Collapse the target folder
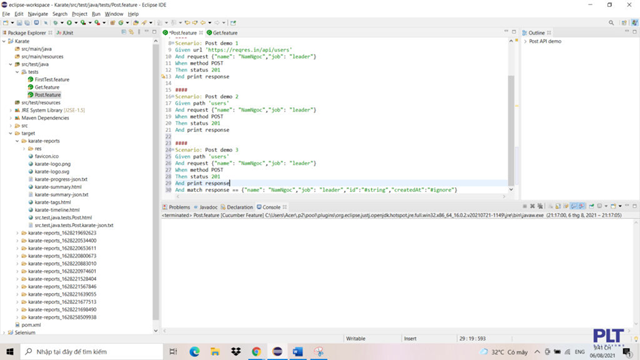The height and width of the screenshot is (360, 640). click(x=11, y=133)
